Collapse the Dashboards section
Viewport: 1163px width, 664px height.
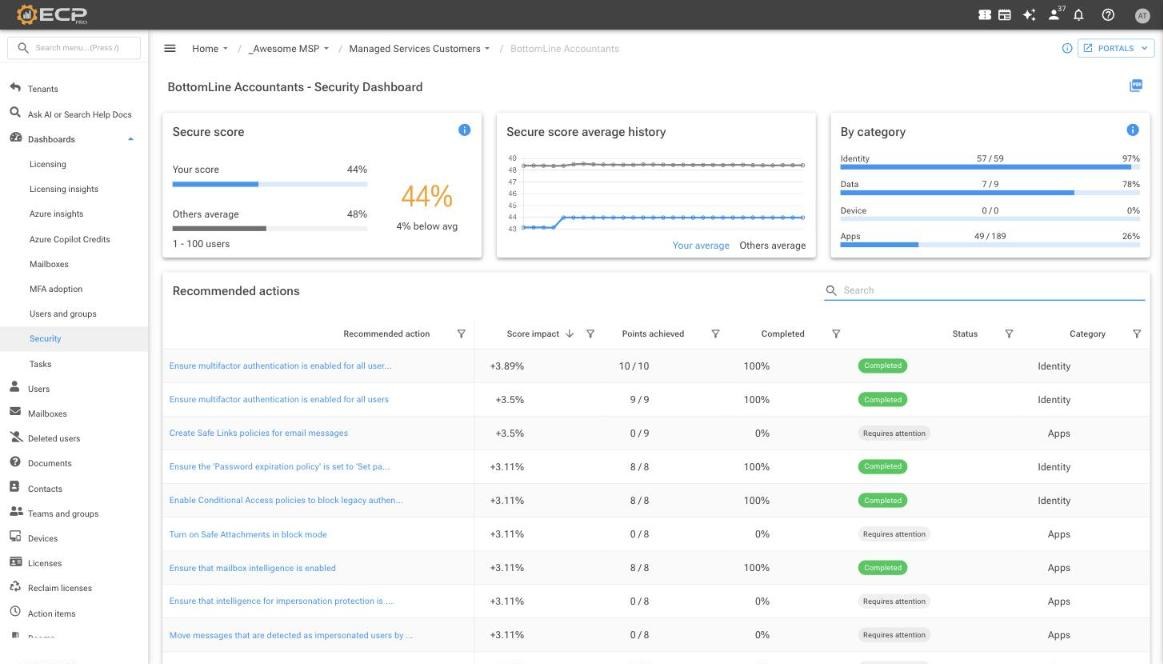131,139
